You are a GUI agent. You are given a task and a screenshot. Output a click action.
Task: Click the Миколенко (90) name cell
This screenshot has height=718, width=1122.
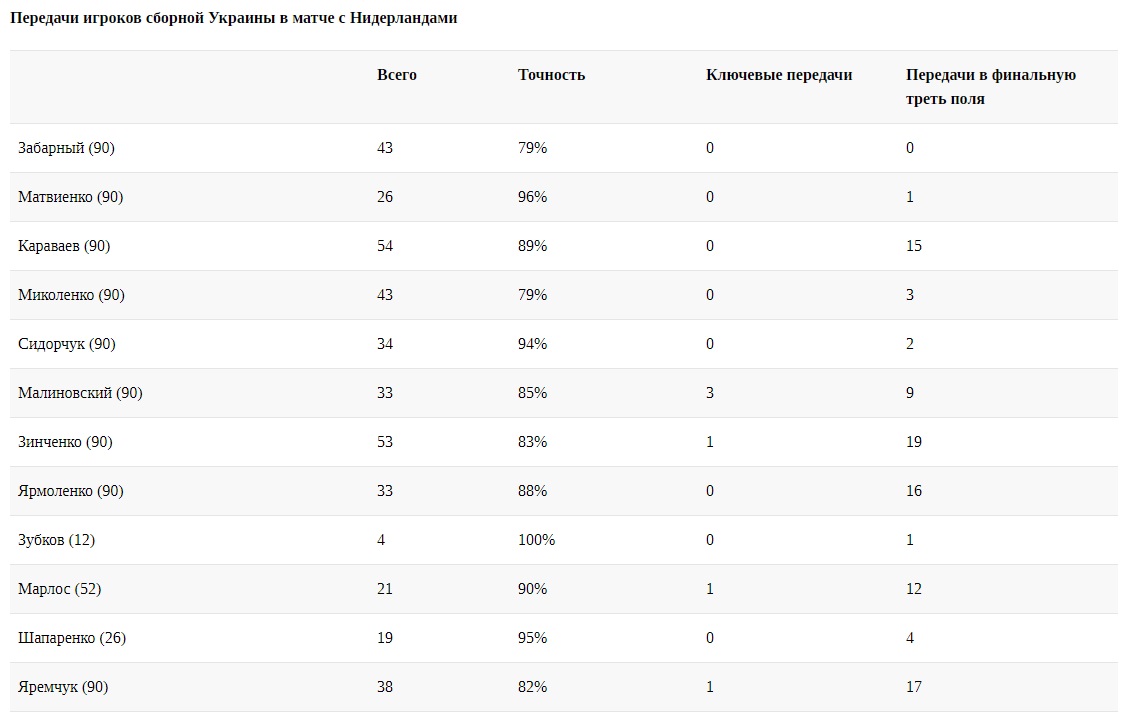[x=71, y=295]
